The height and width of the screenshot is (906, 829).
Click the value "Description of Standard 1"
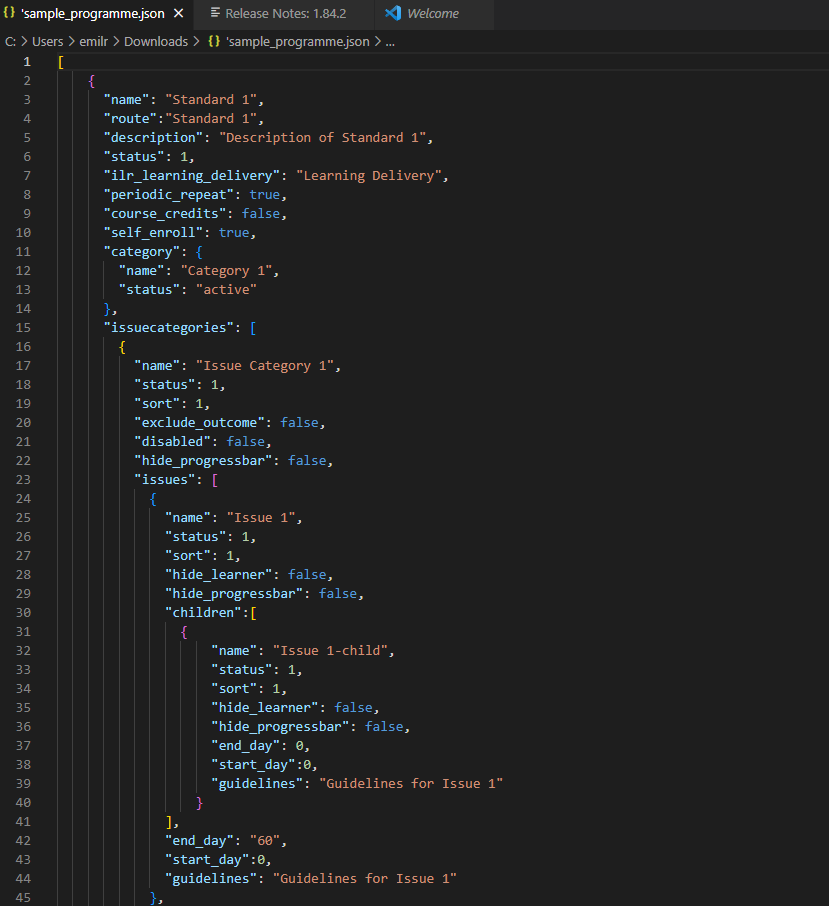click(x=322, y=138)
